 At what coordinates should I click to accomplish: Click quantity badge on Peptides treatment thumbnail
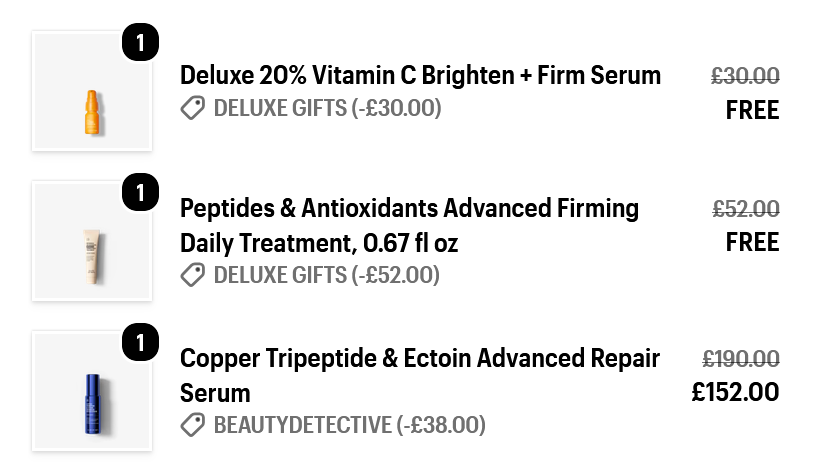click(140, 192)
